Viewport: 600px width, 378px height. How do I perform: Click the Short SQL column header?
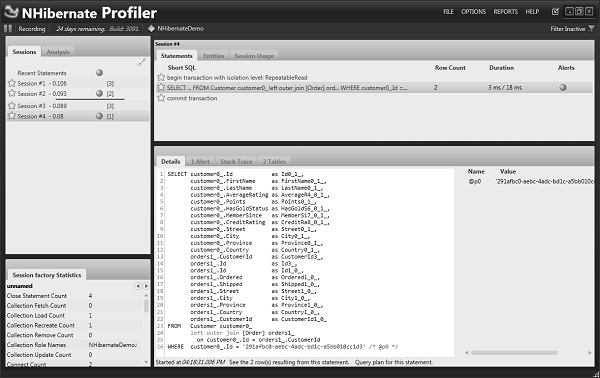(181, 67)
